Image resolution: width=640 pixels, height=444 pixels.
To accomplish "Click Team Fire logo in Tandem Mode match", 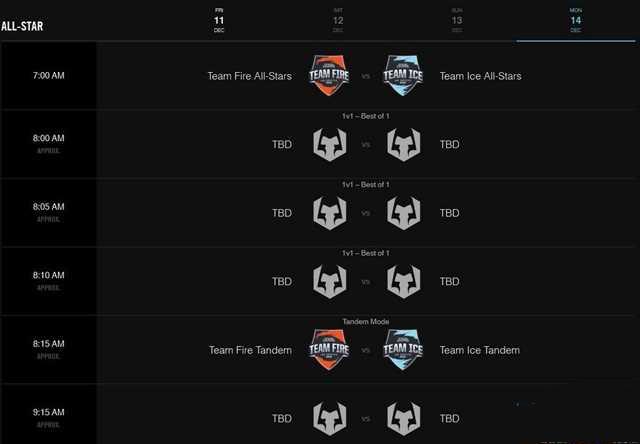I will [330, 349].
